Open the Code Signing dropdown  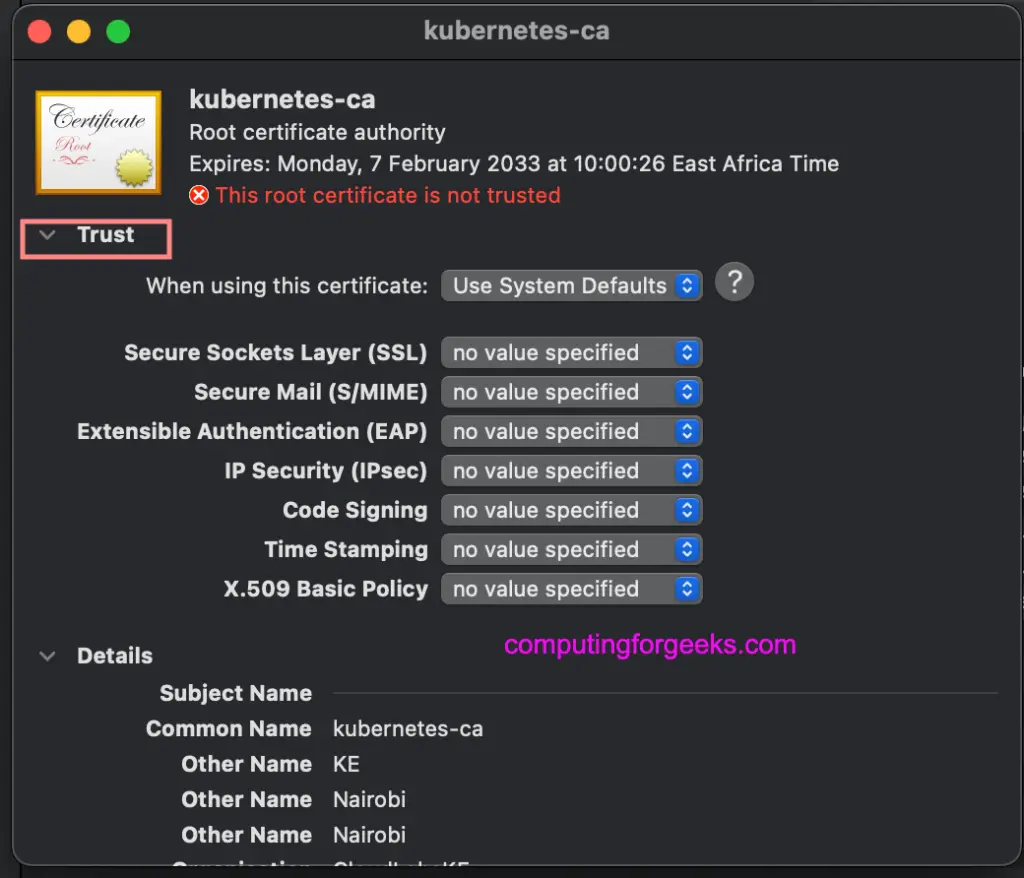571,510
